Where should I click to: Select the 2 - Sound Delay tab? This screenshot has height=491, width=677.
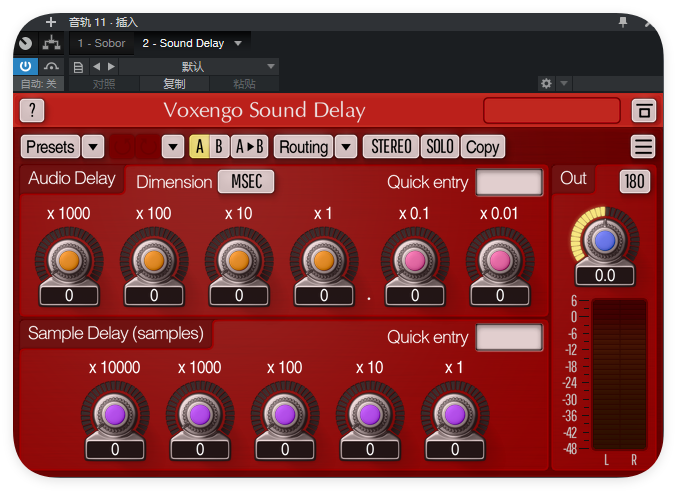point(183,43)
